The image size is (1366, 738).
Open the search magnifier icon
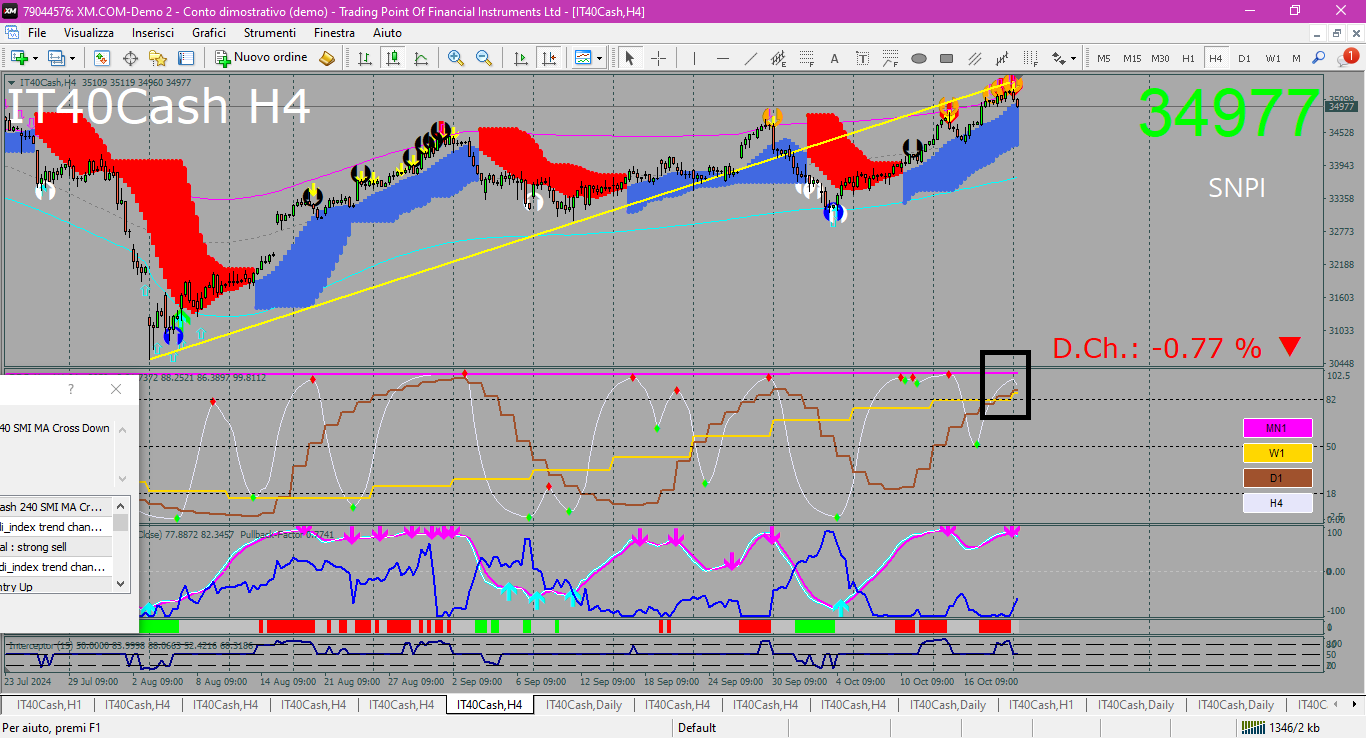pos(1319,58)
